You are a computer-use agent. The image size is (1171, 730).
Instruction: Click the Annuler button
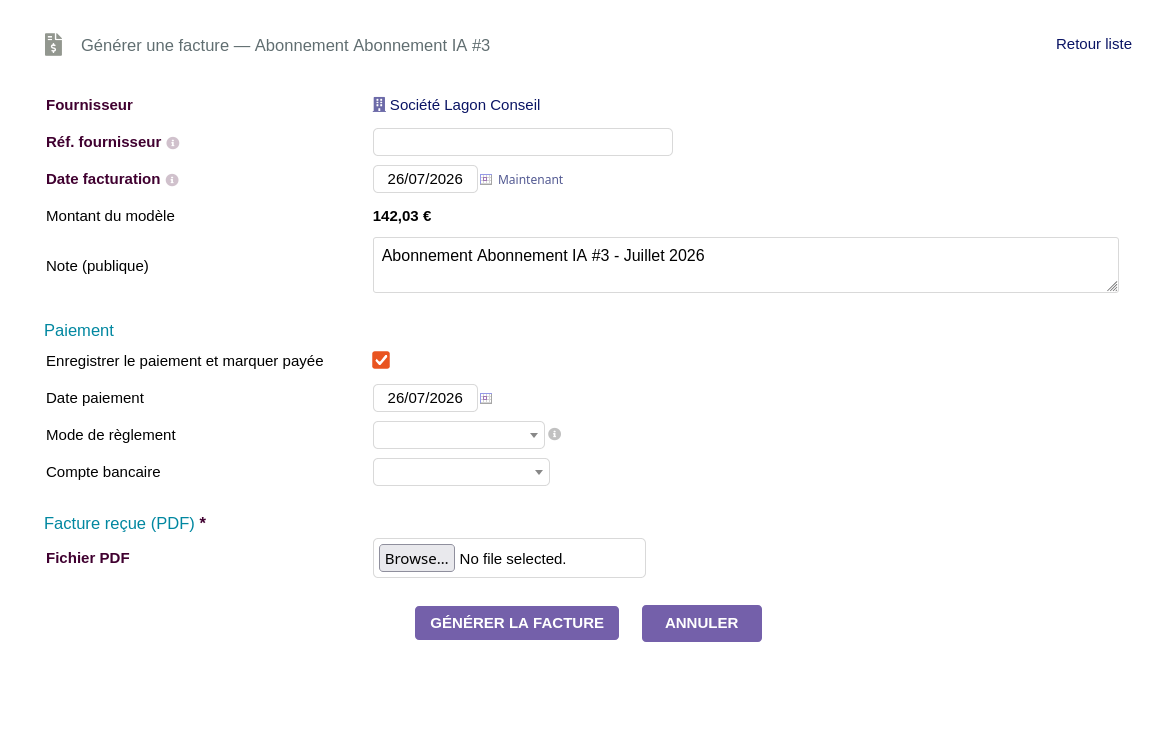pos(701,623)
